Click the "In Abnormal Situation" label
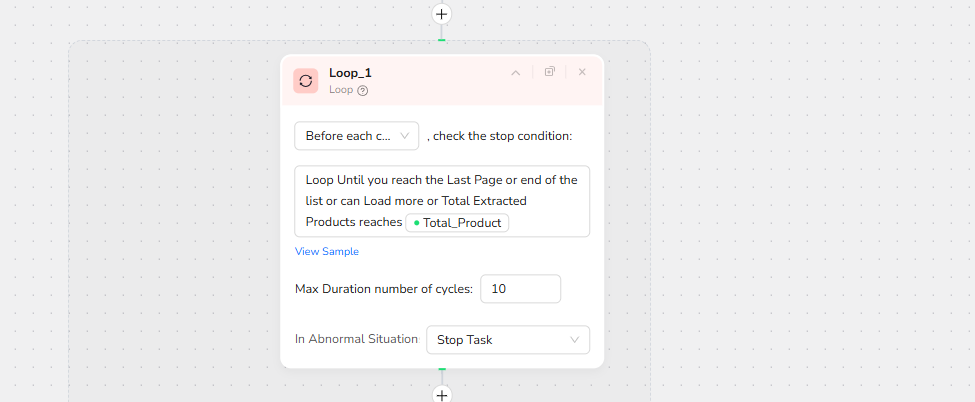 click(x=356, y=339)
